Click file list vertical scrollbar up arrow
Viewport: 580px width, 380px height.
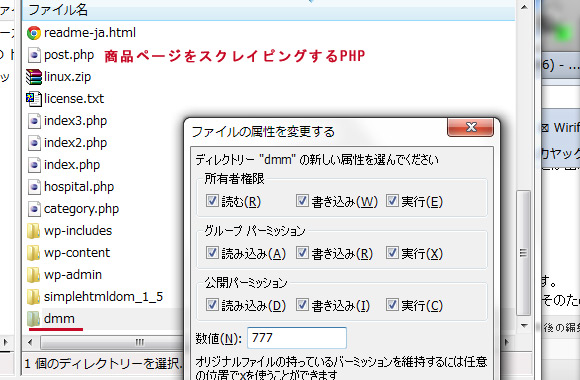[524, 7]
